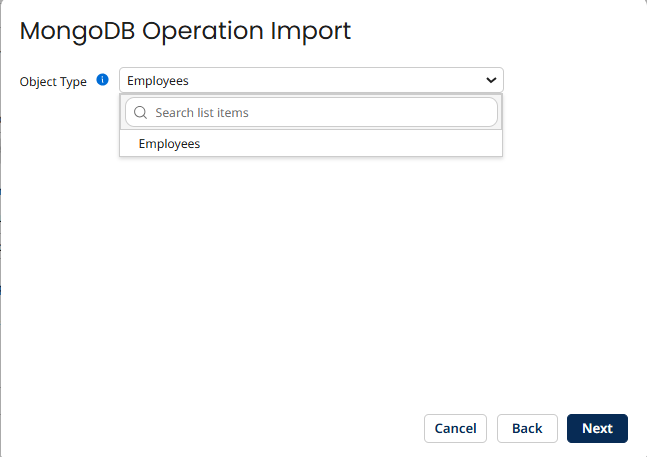Image resolution: width=647 pixels, height=457 pixels.
Task: Select Employees from the dropdown list
Action: pos(169,144)
